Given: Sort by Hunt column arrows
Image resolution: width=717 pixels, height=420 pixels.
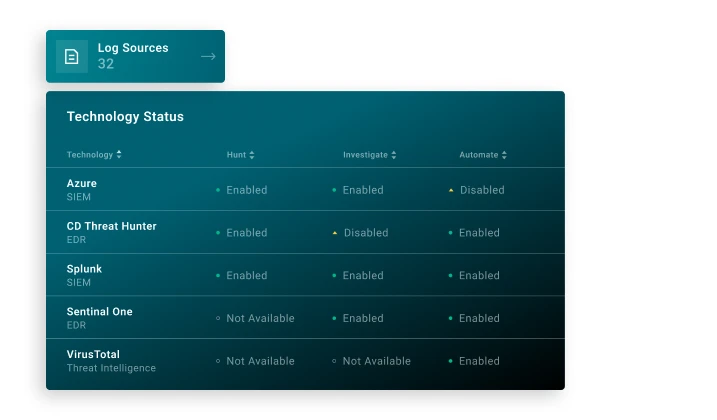Looking at the screenshot, I should (252, 155).
